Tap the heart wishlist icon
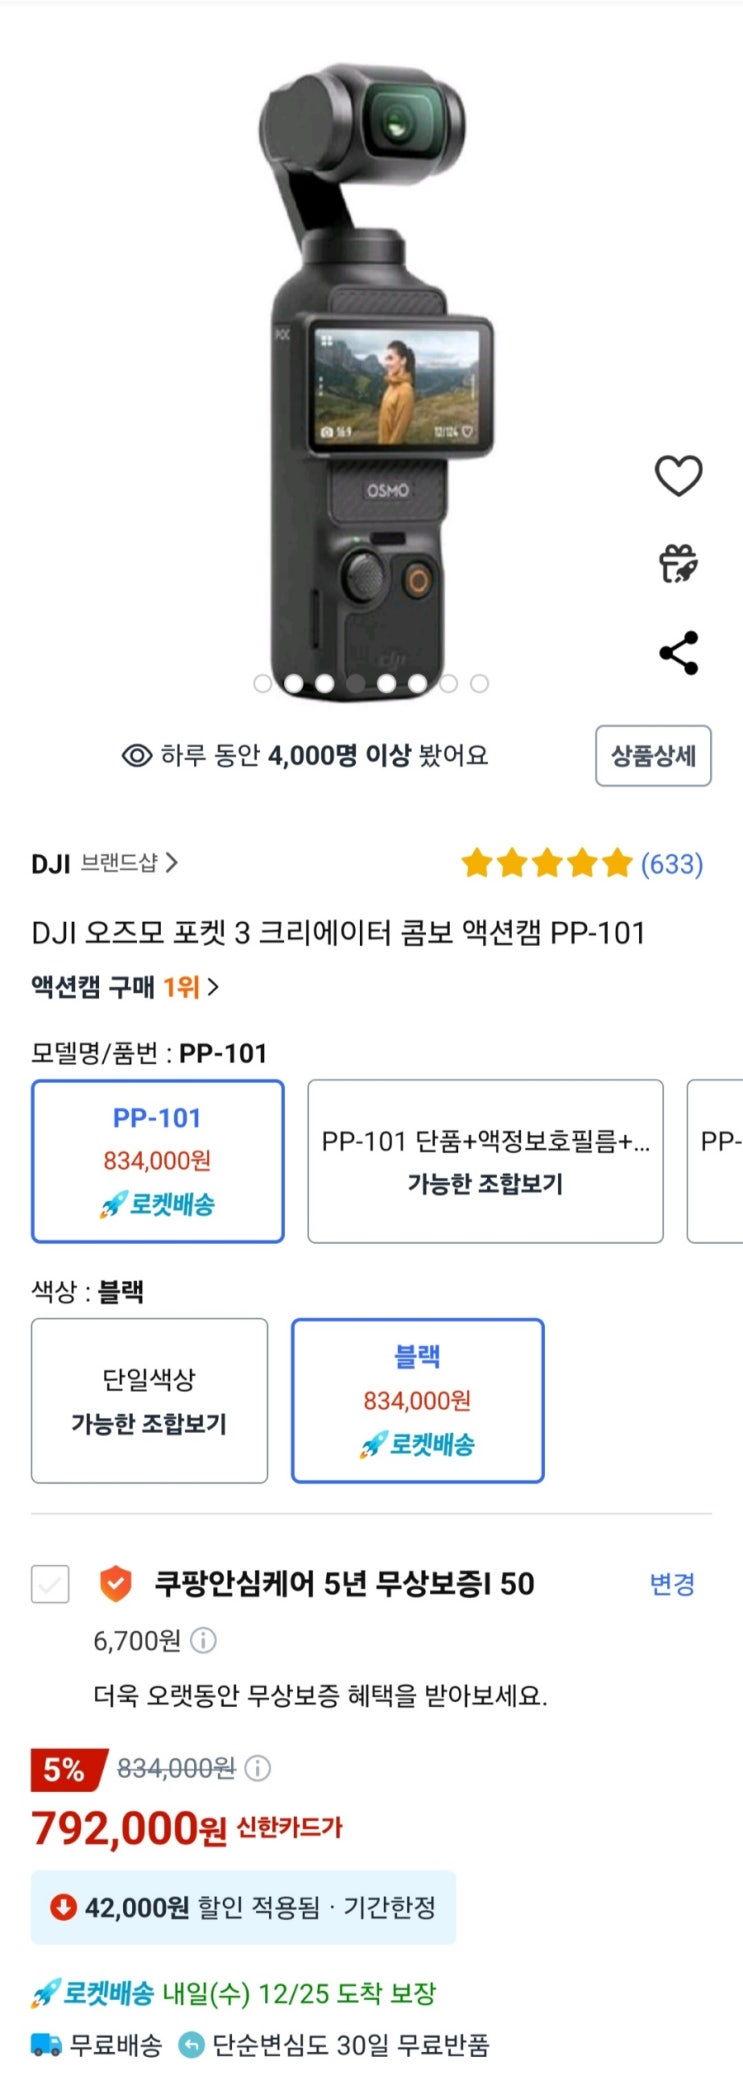The width and height of the screenshot is (743, 2090). 678,475
